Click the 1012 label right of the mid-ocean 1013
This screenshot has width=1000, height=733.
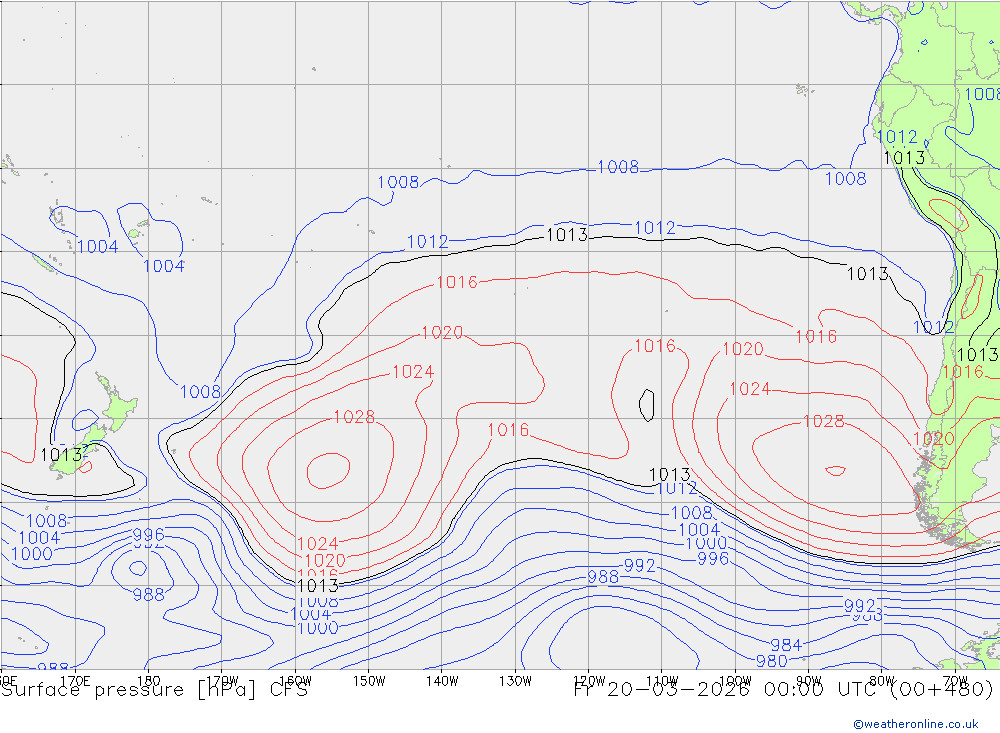pos(655,228)
